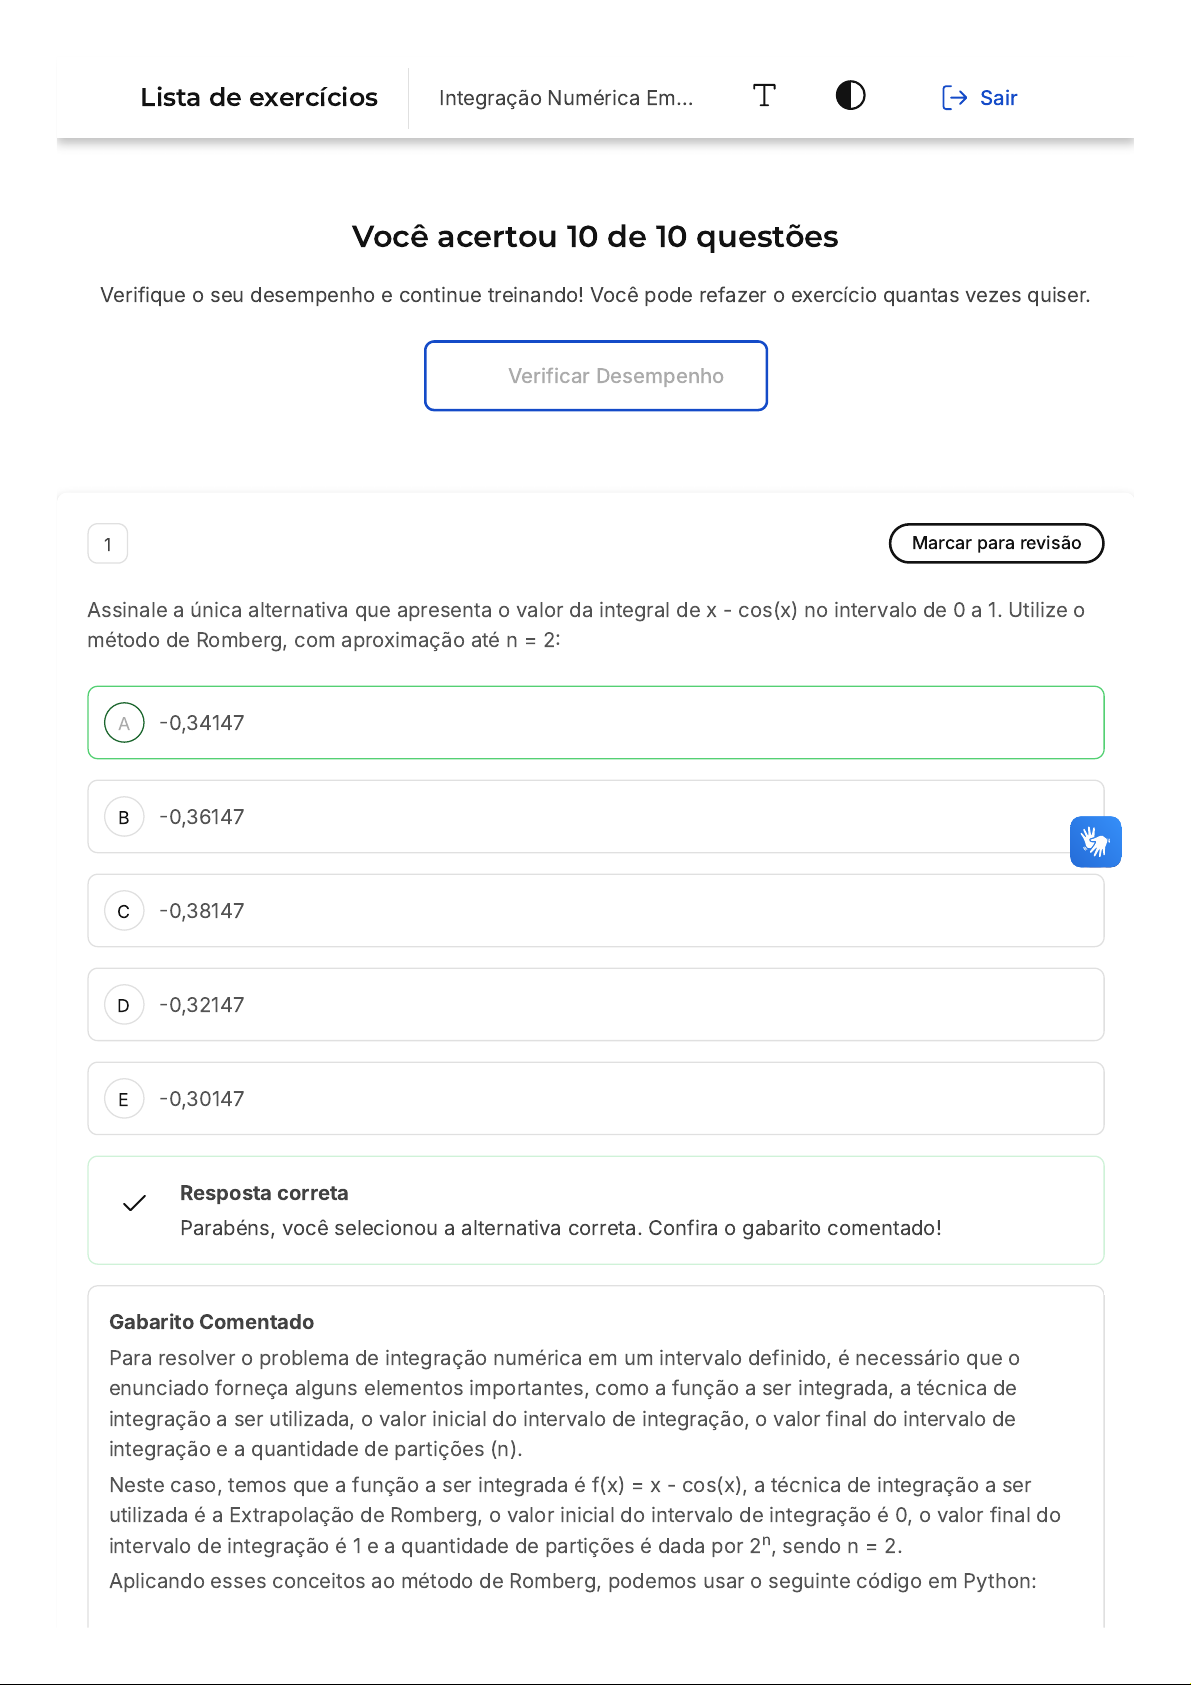Viewport: 1191px width, 1685px height.
Task: Click the Verificar Desempenho button
Action: (596, 376)
